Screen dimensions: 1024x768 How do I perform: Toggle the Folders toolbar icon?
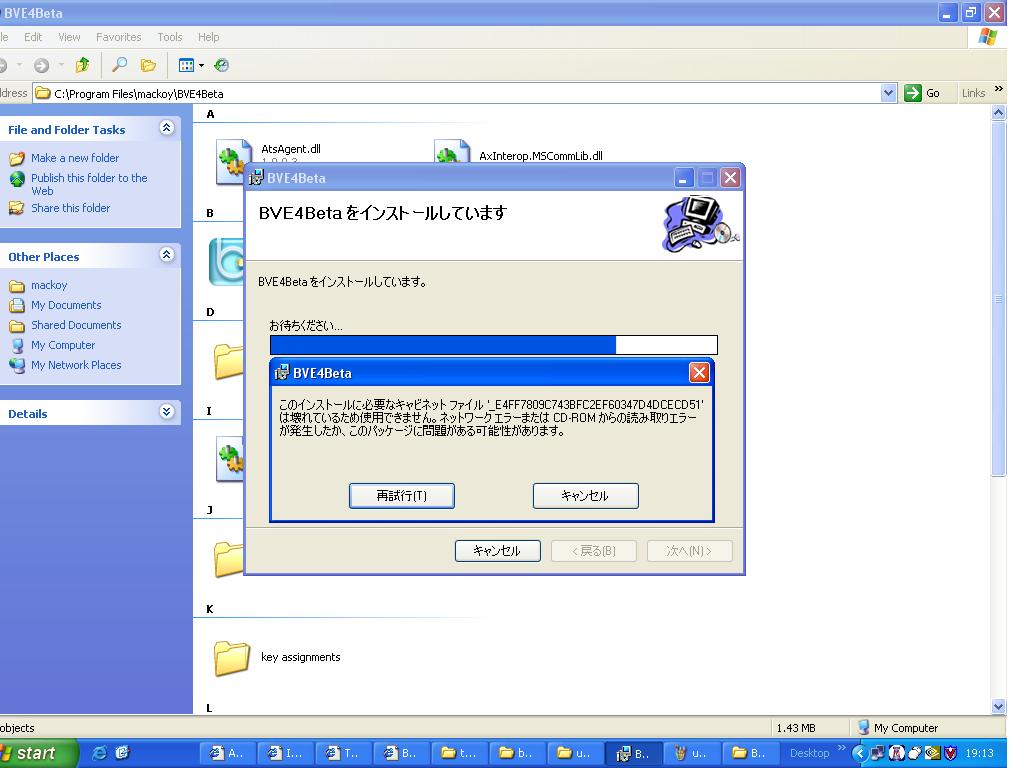[x=148, y=65]
